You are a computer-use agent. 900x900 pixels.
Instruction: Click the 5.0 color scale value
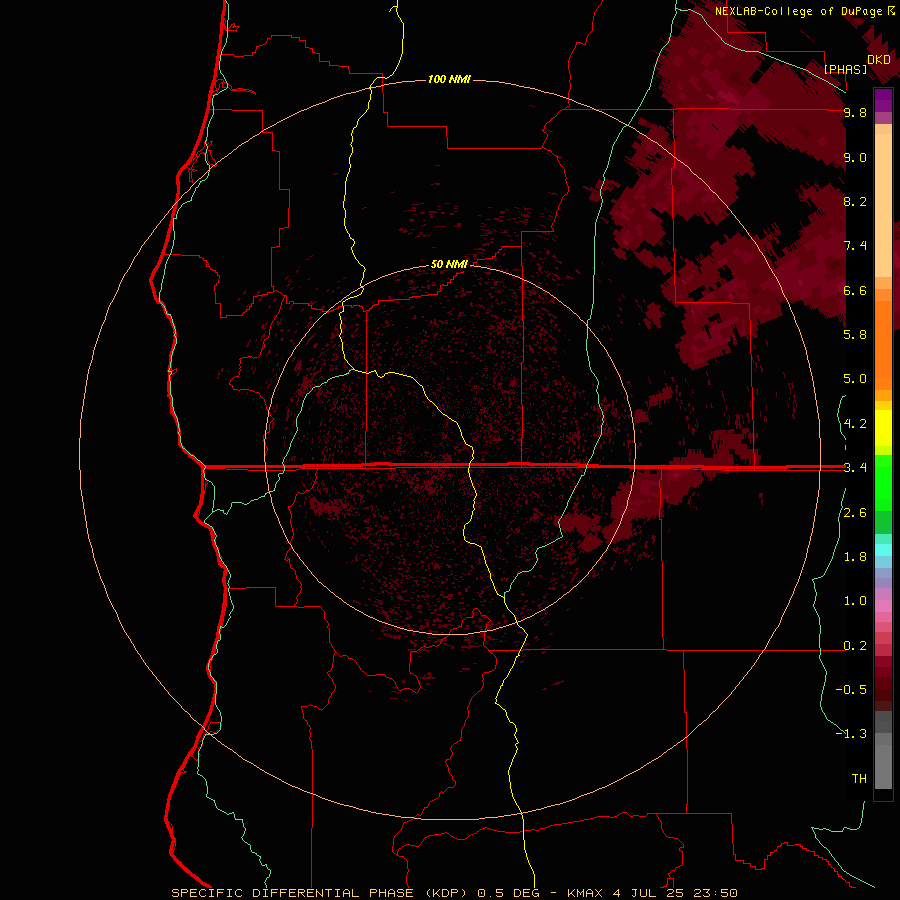click(x=855, y=379)
